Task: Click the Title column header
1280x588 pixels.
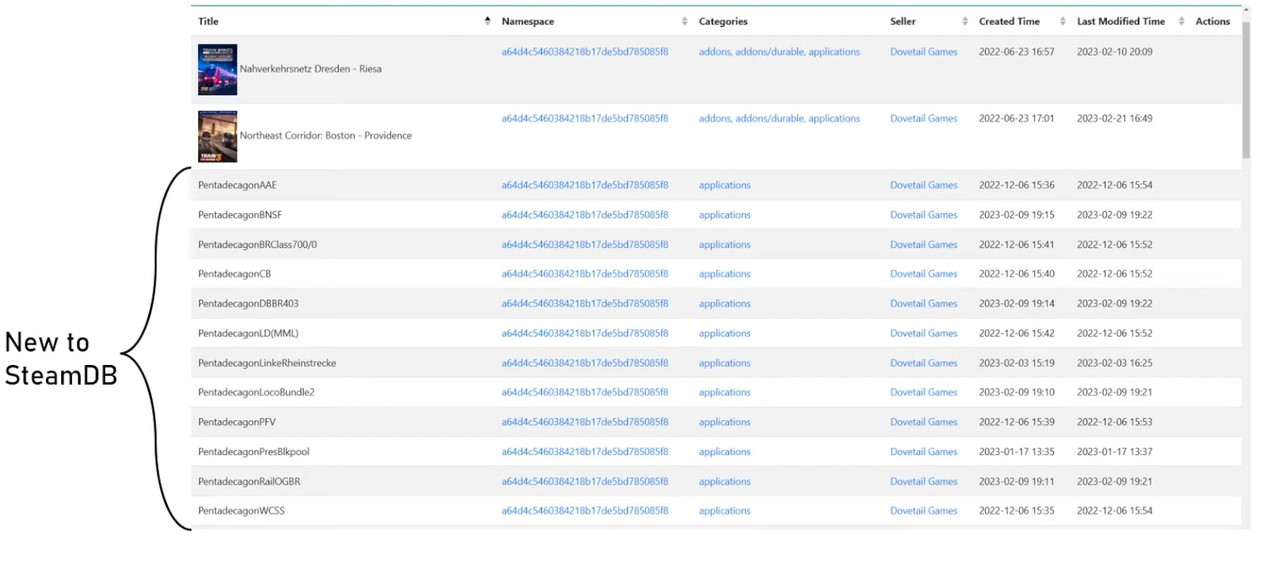Action: [x=208, y=21]
